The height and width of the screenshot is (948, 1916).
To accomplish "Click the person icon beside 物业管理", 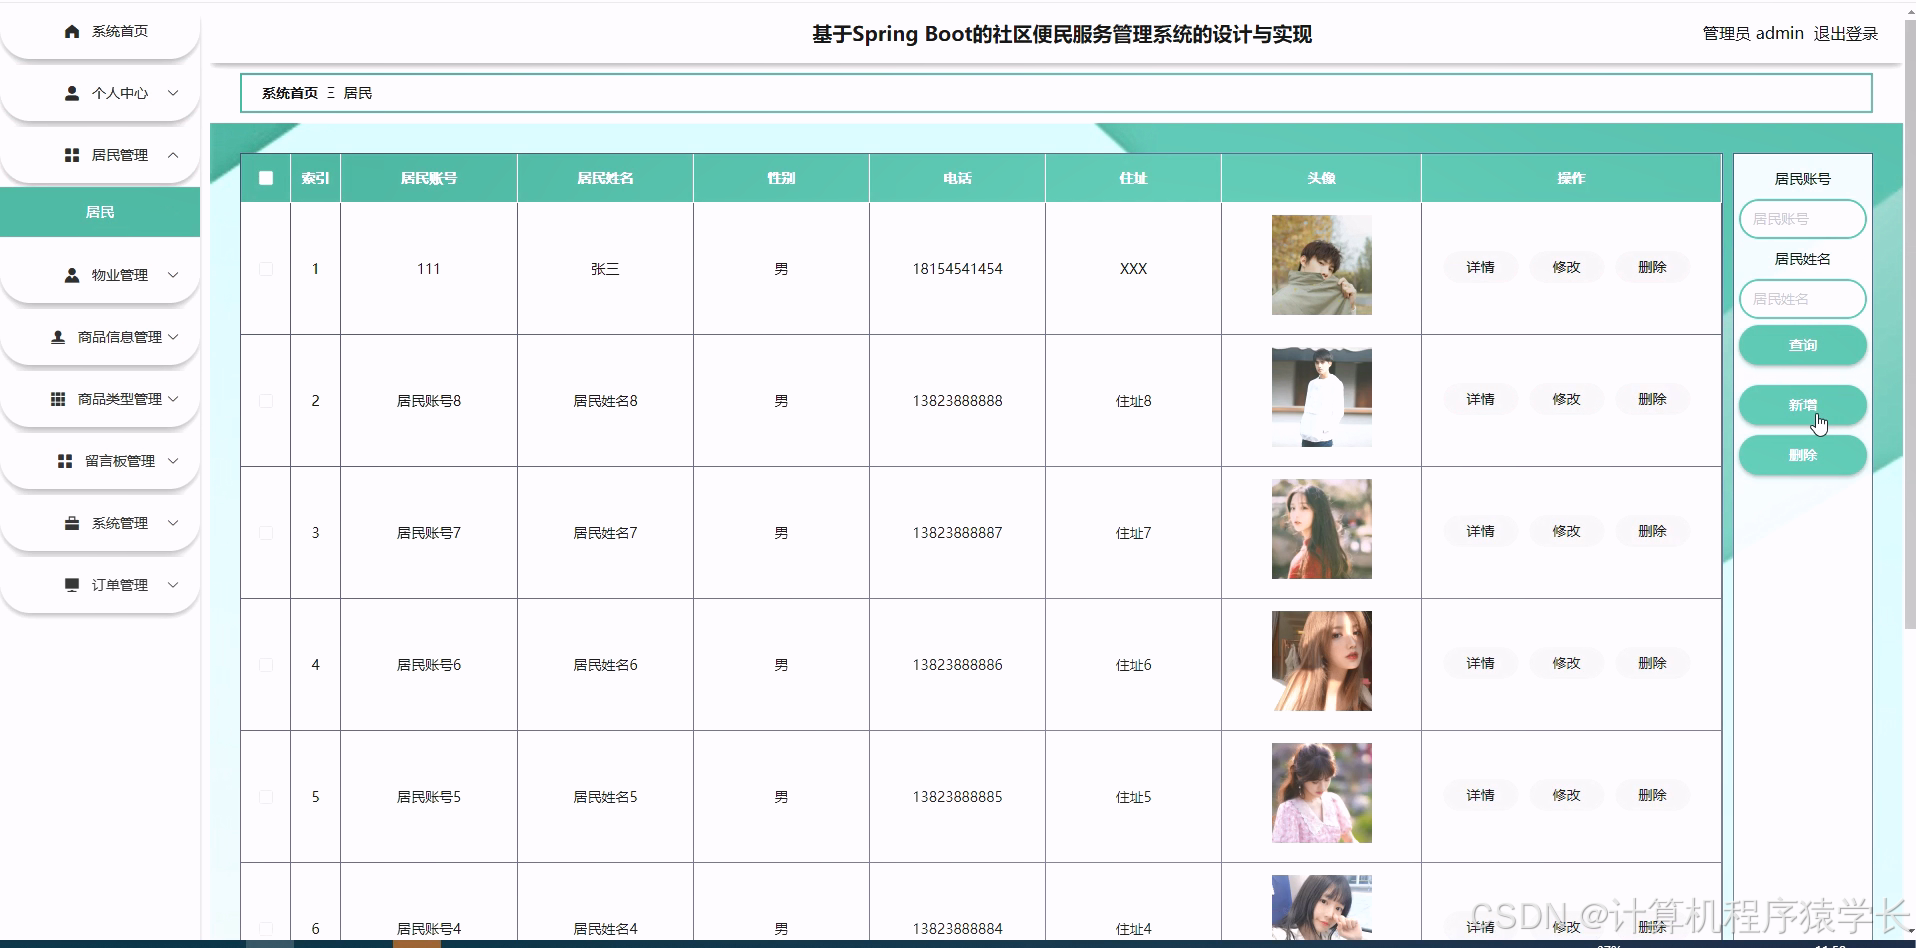I will (72, 275).
